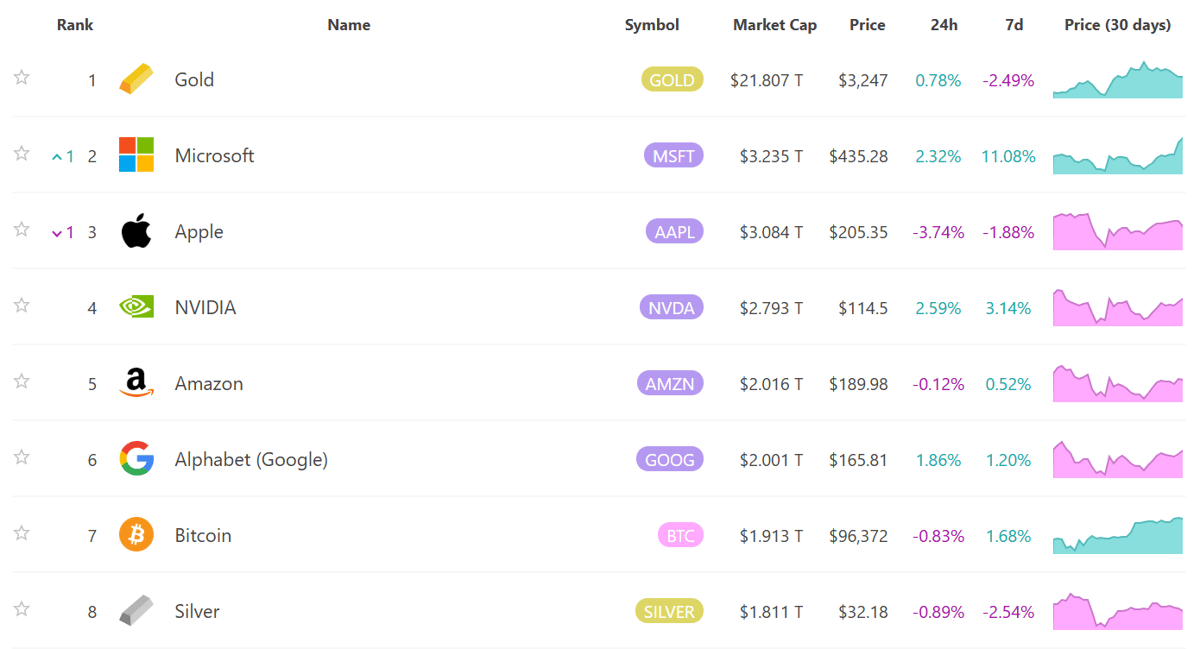The image size is (1200, 649).
Task: Sort the table by Market Cap
Action: pos(774,25)
